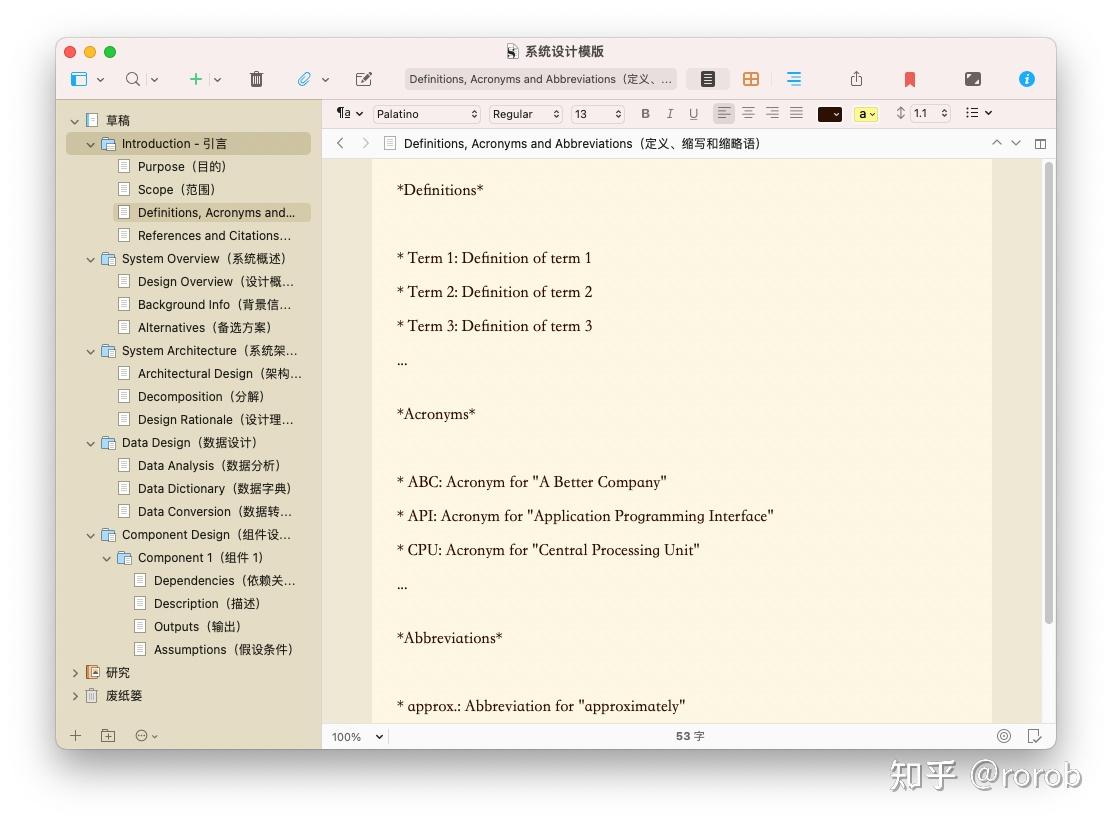The image size is (1112, 823).
Task: Switch to corkboard view icon
Action: (750, 79)
